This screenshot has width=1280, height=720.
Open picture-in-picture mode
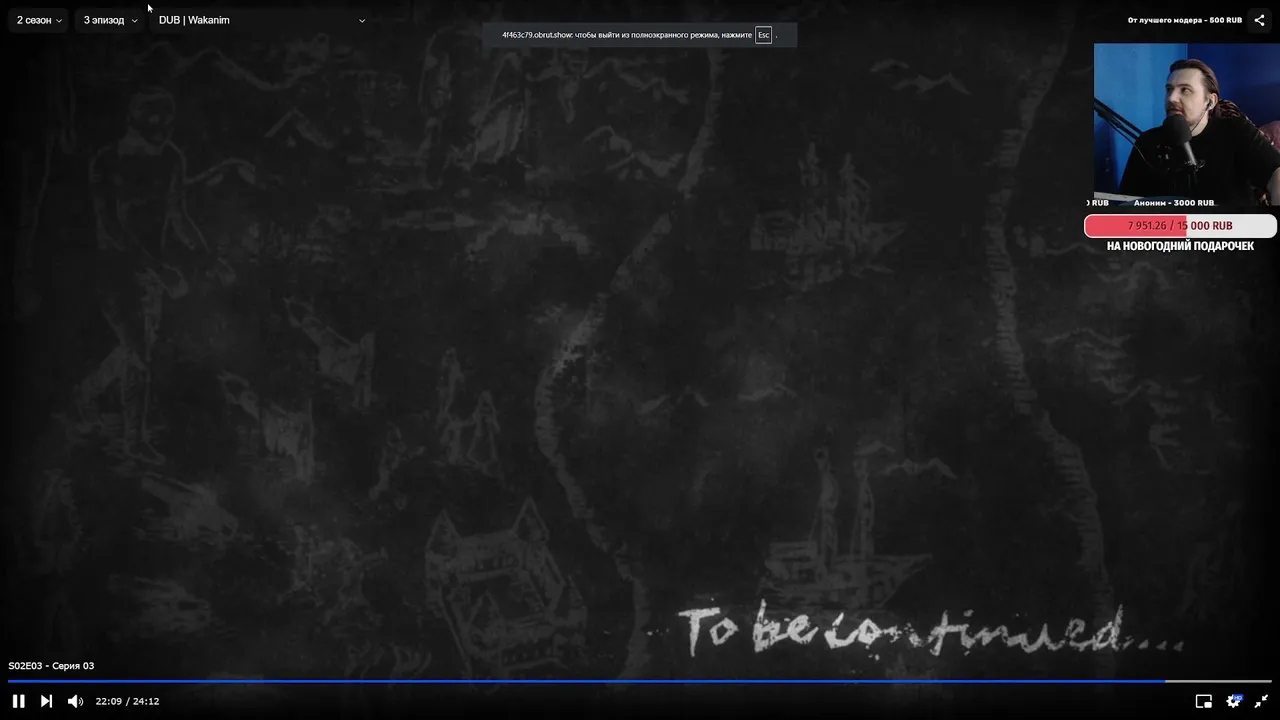pyautogui.click(x=1204, y=701)
